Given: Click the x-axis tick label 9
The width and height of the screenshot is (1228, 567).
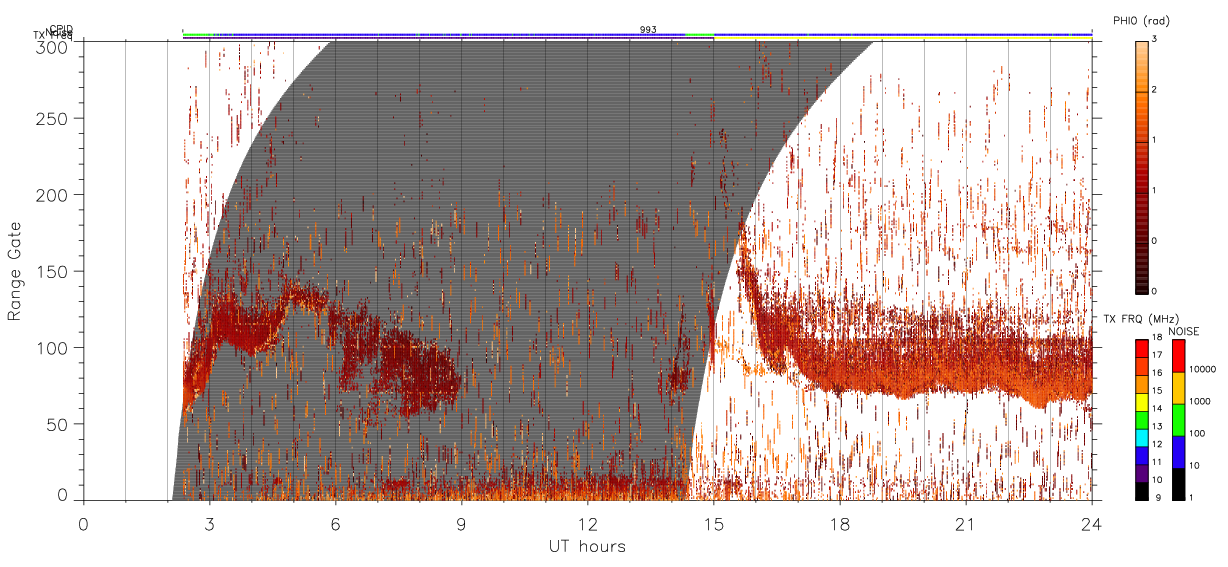Looking at the screenshot, I should coord(462,523).
